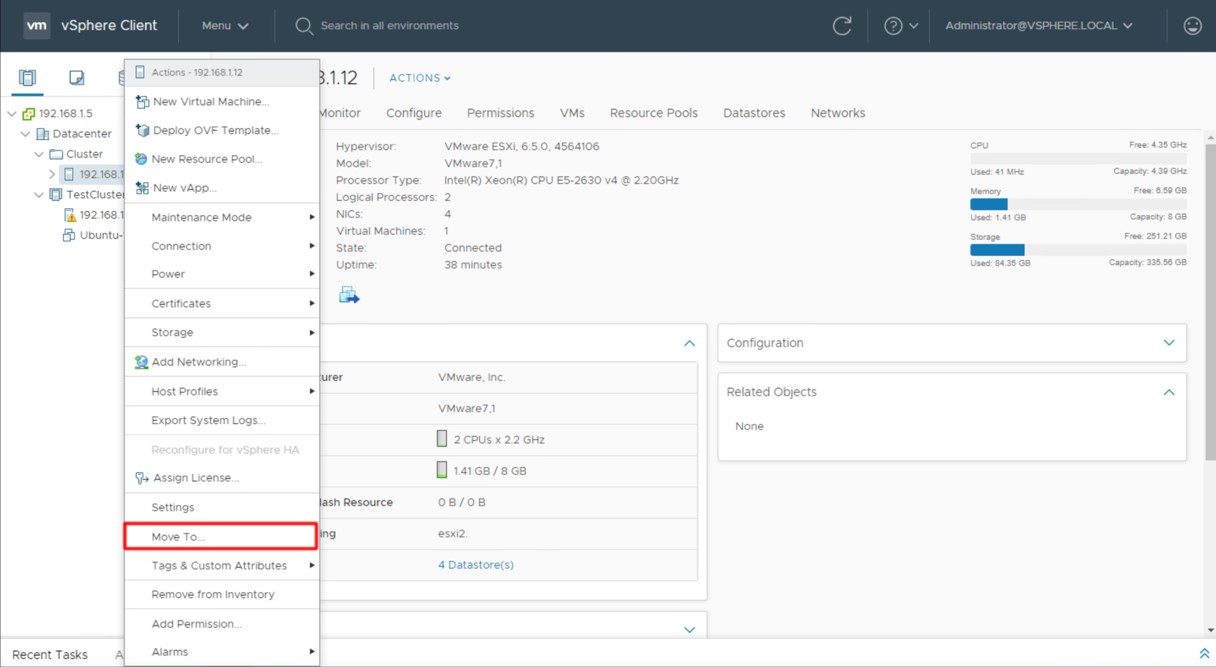
Task: Select VMs and Templates view icon
Action: 76,78
